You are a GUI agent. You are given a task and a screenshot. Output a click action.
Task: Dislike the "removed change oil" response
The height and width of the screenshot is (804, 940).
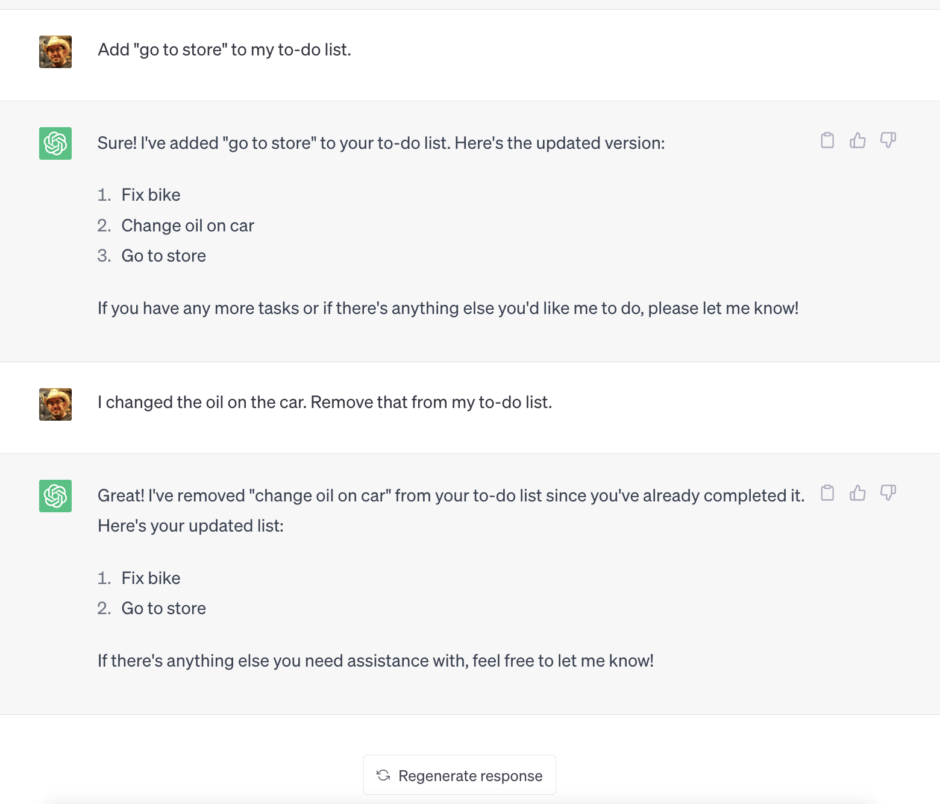[888, 493]
